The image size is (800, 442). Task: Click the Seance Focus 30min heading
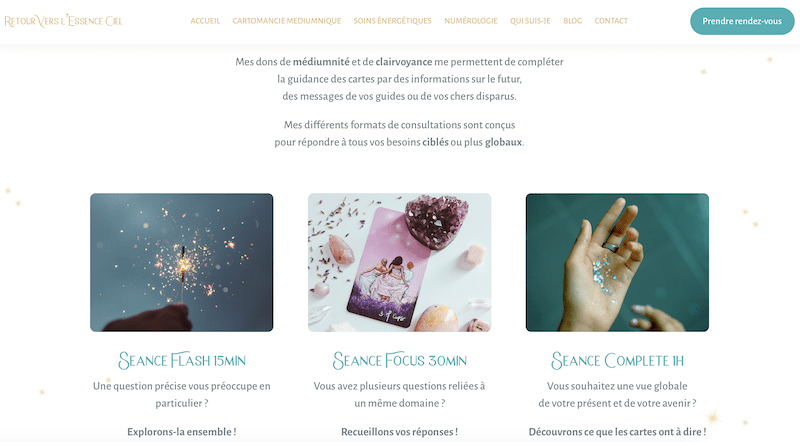[399, 360]
